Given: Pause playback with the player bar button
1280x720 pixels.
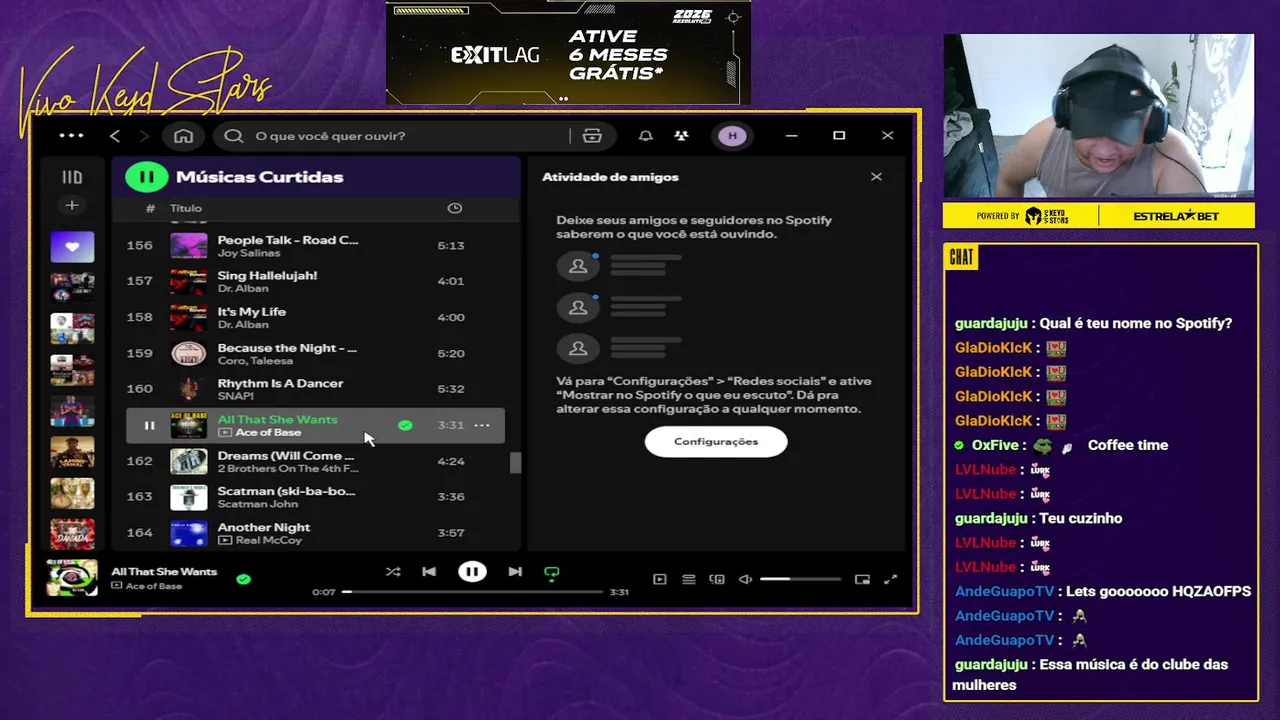Looking at the screenshot, I should [472, 572].
